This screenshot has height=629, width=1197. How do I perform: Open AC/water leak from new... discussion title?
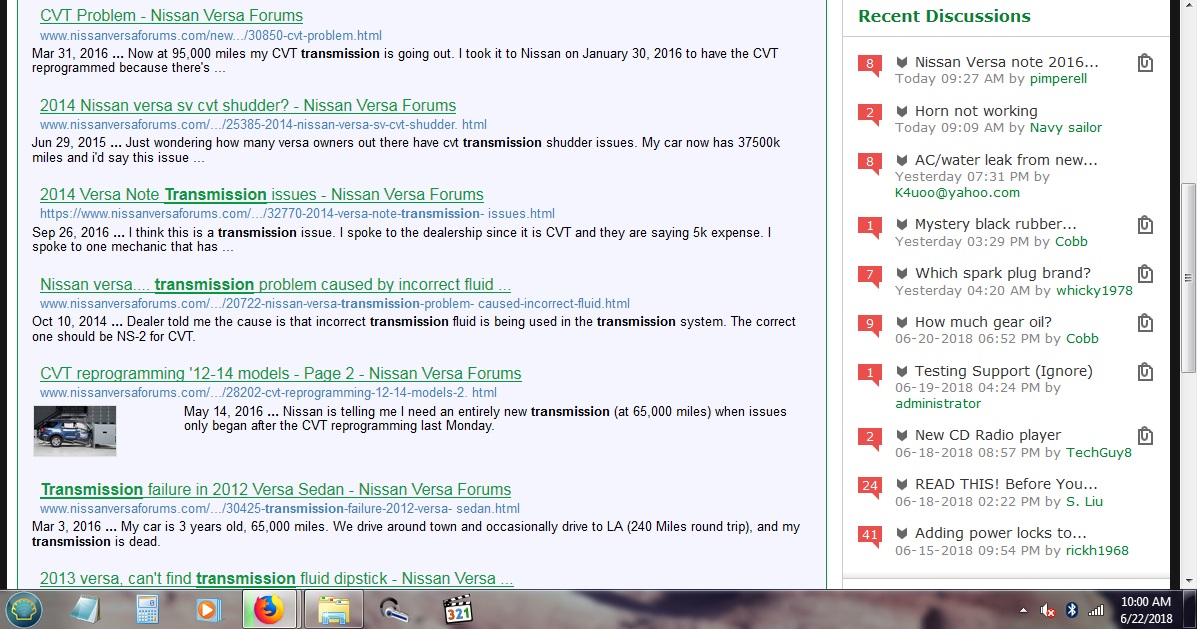1006,160
